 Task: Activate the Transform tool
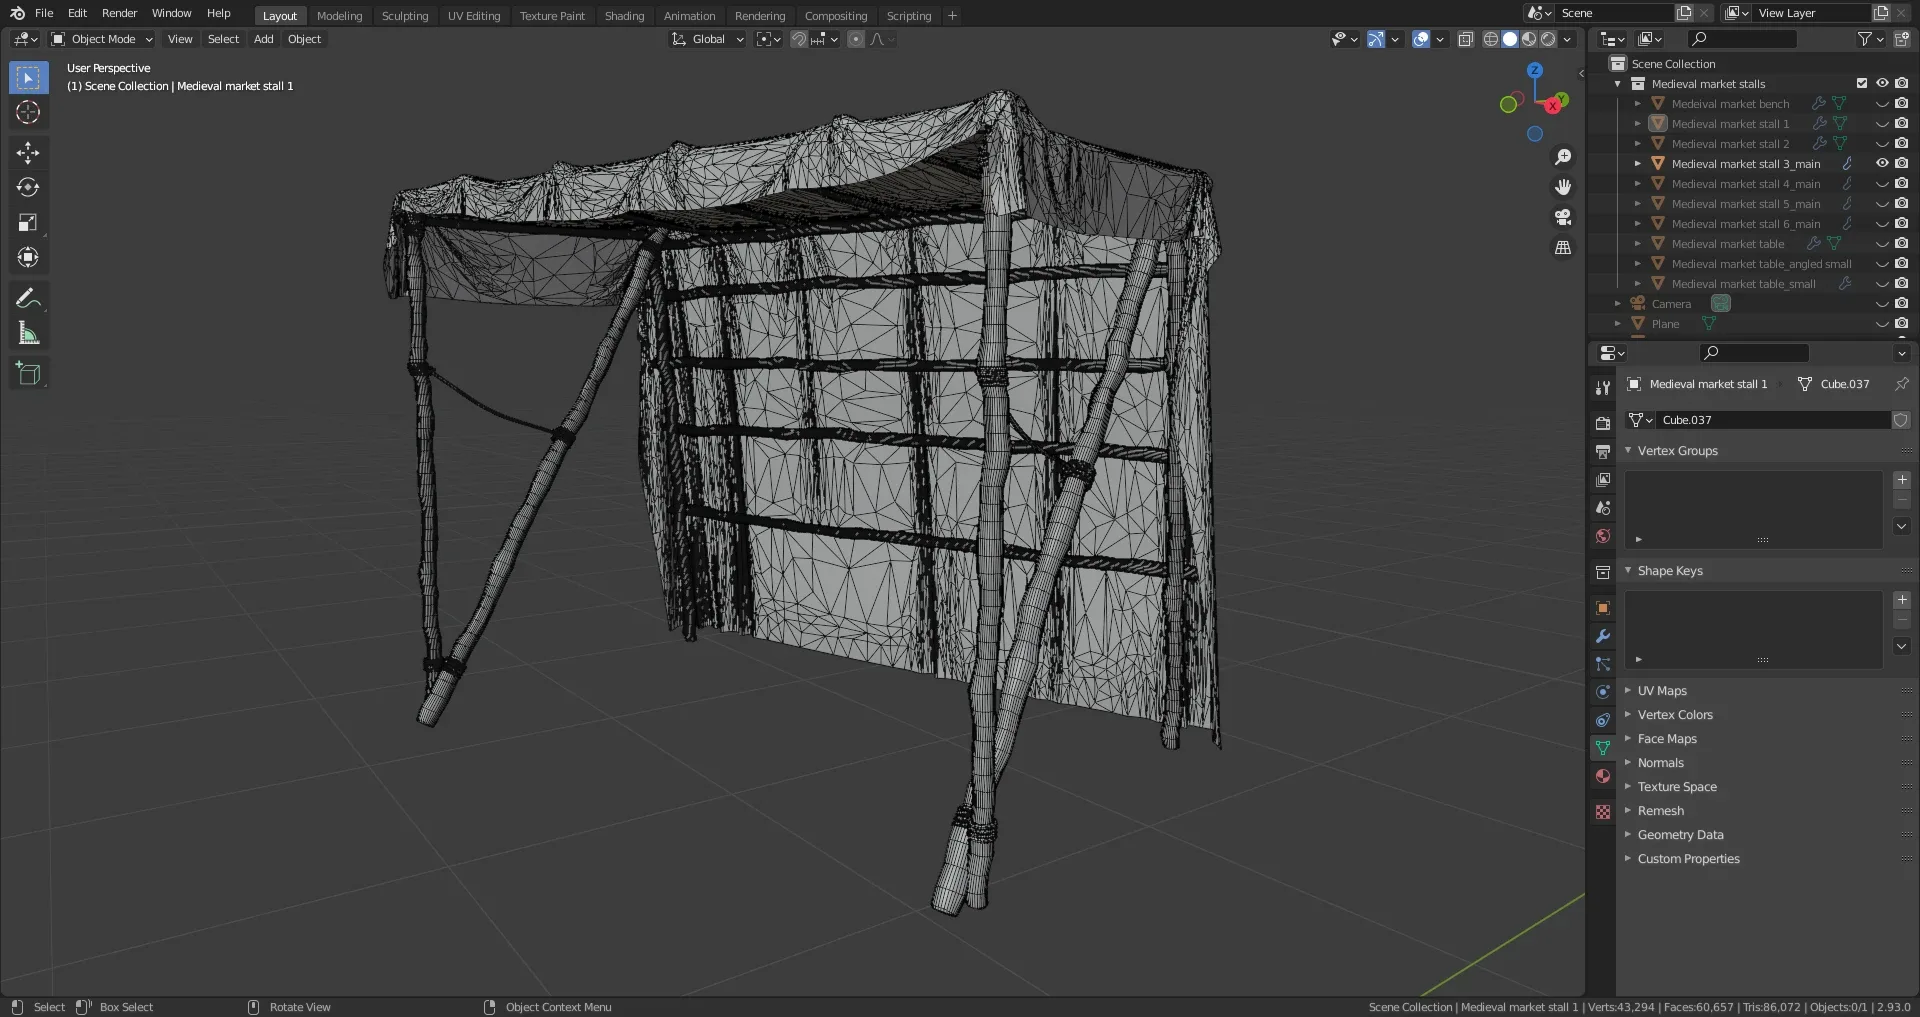[28, 257]
